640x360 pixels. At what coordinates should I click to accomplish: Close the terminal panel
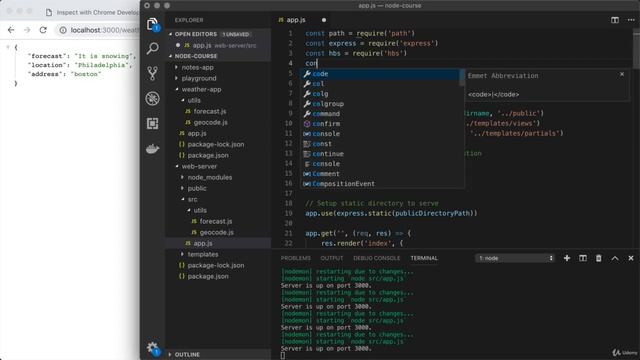pyautogui.click(x=631, y=258)
